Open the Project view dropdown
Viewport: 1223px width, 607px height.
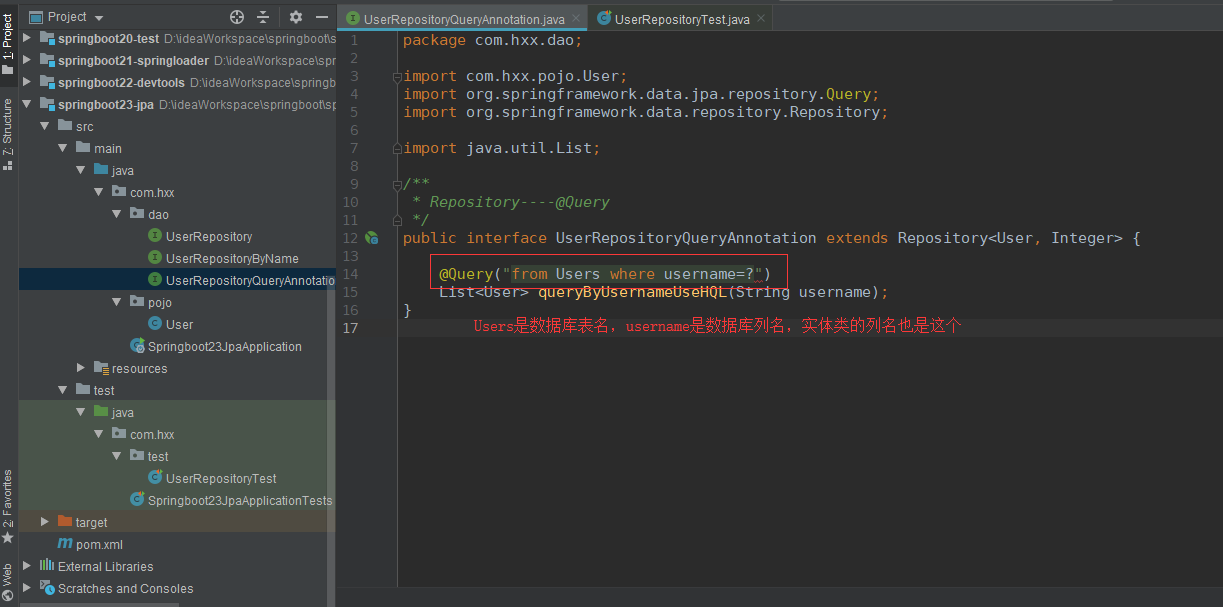(66, 17)
